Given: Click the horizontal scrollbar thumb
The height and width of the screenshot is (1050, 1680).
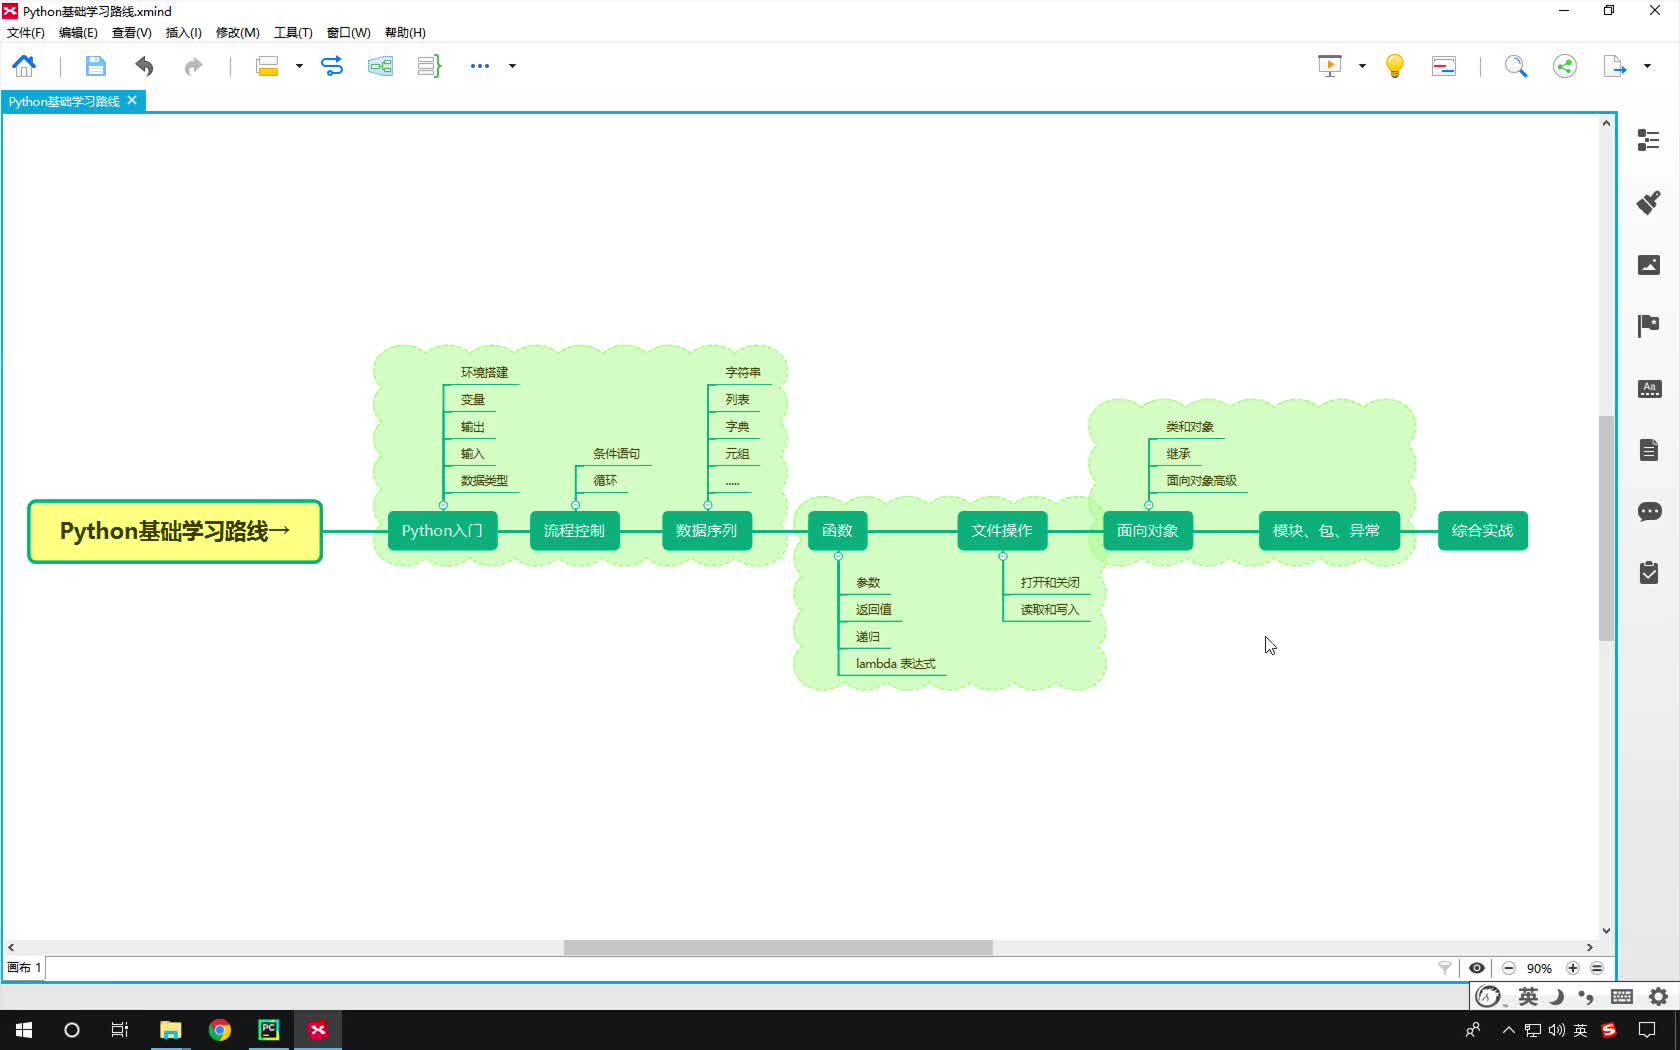Looking at the screenshot, I should [778, 947].
